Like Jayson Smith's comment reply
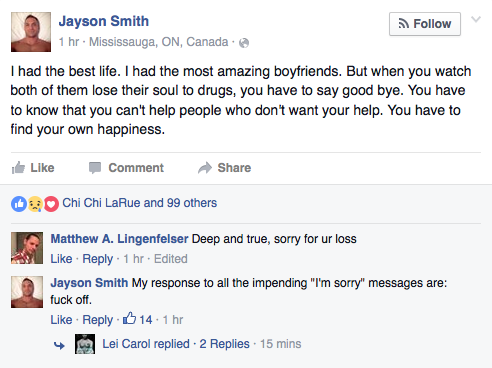The height and width of the screenshot is (368, 492). [x=61, y=320]
